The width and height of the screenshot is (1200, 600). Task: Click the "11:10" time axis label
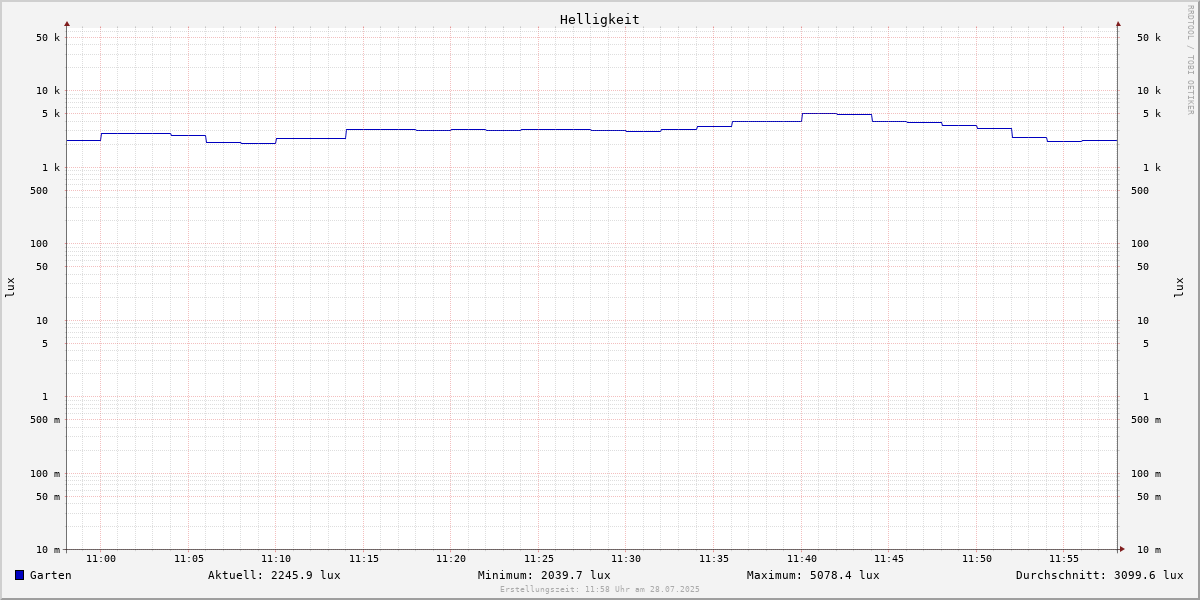276,559
